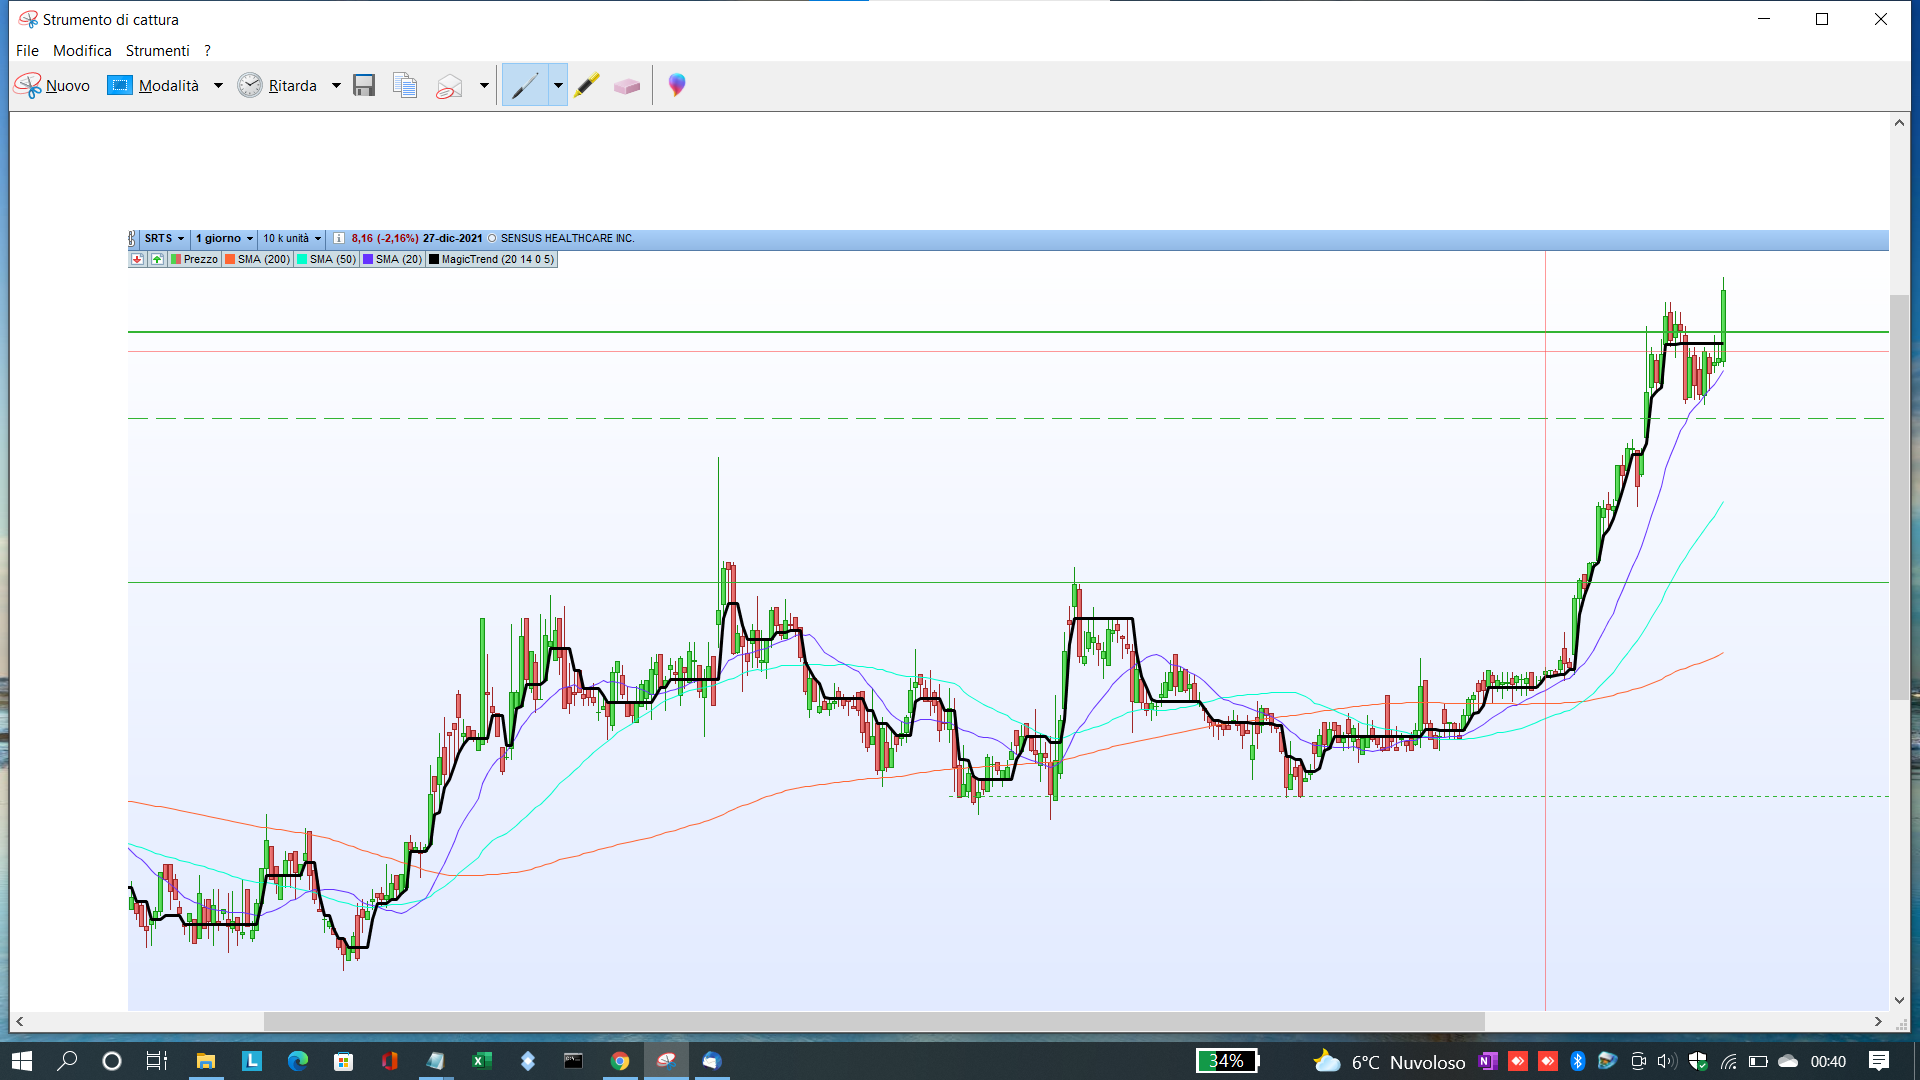Open Google Chrome from taskbar
The width and height of the screenshot is (1920, 1080).
point(620,1061)
